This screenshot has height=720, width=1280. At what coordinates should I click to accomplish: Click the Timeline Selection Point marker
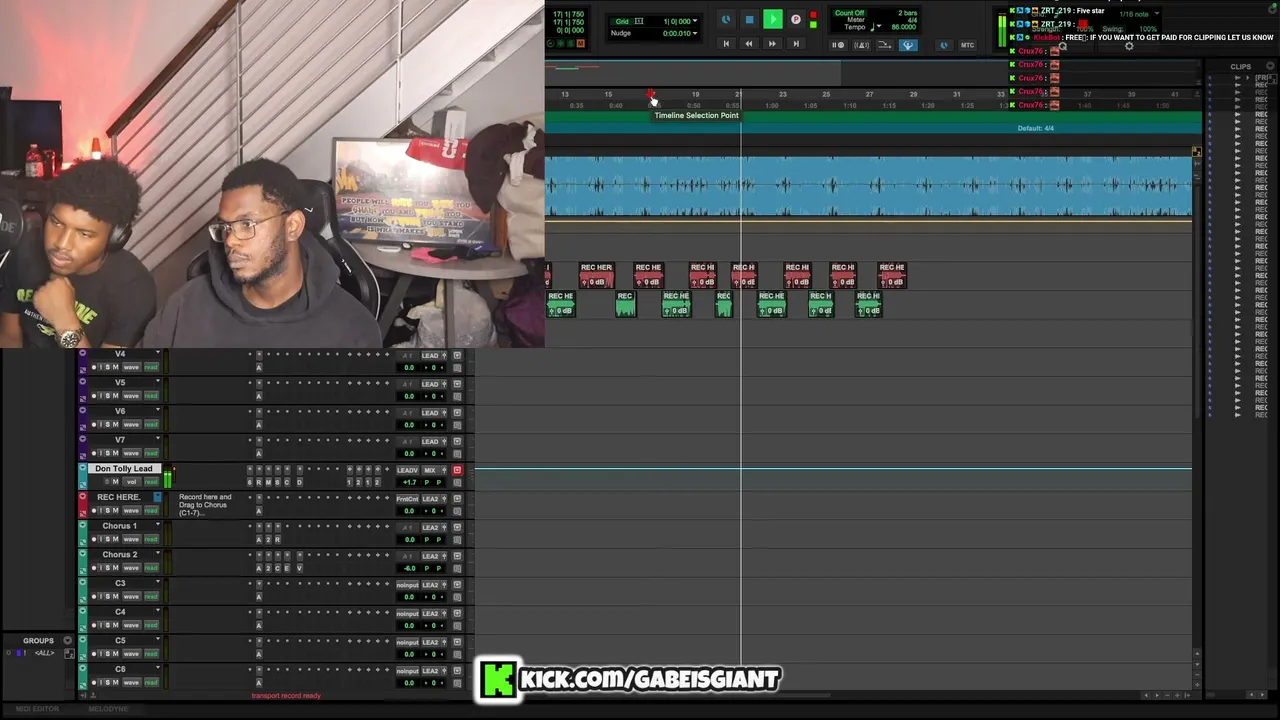[652, 96]
